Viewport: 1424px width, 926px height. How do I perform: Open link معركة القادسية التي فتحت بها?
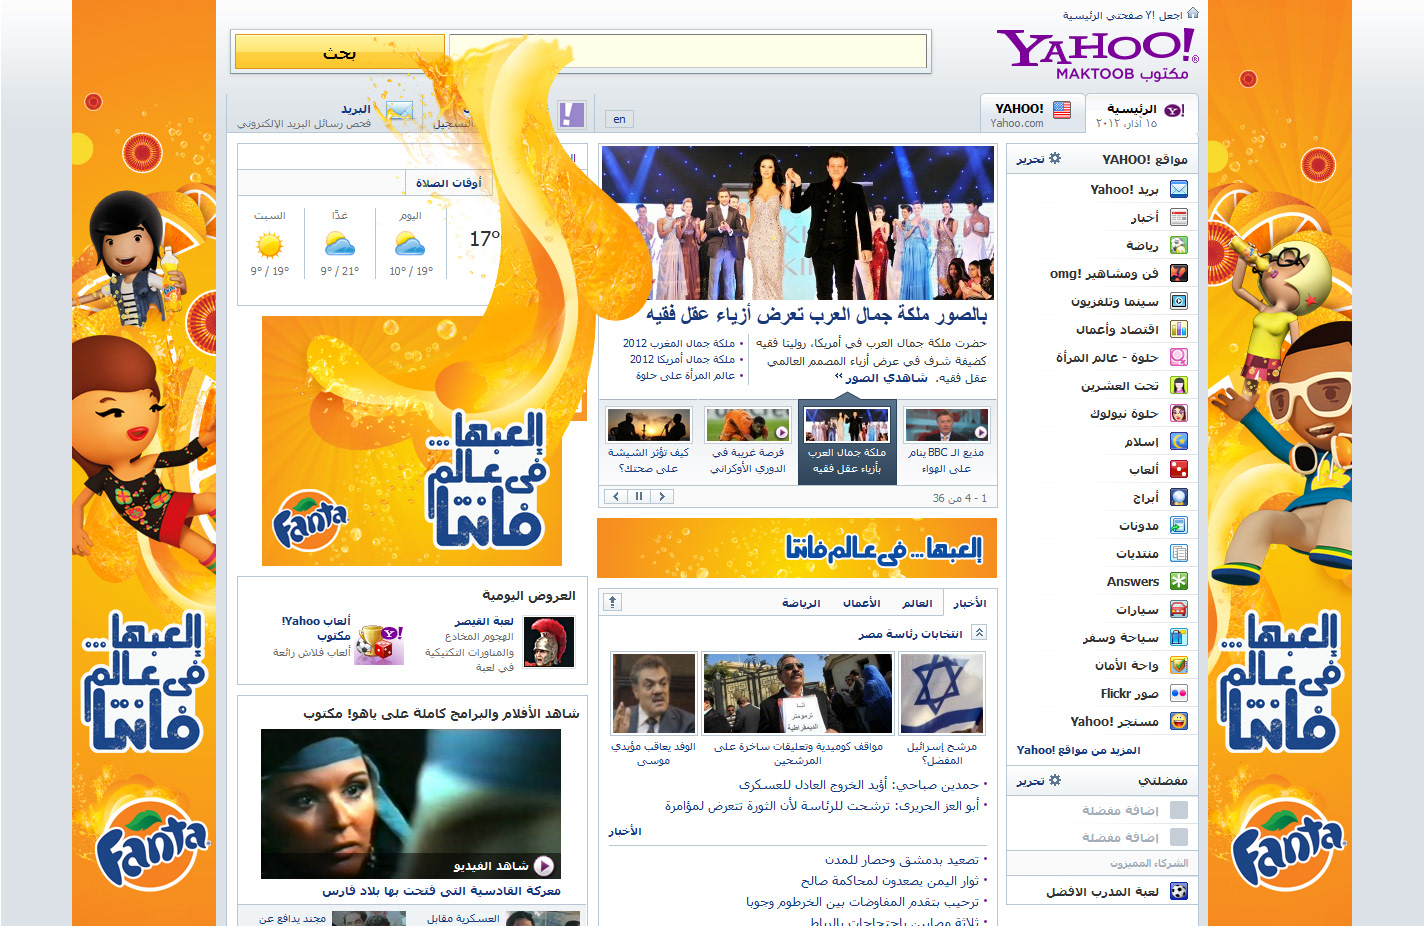pos(441,891)
